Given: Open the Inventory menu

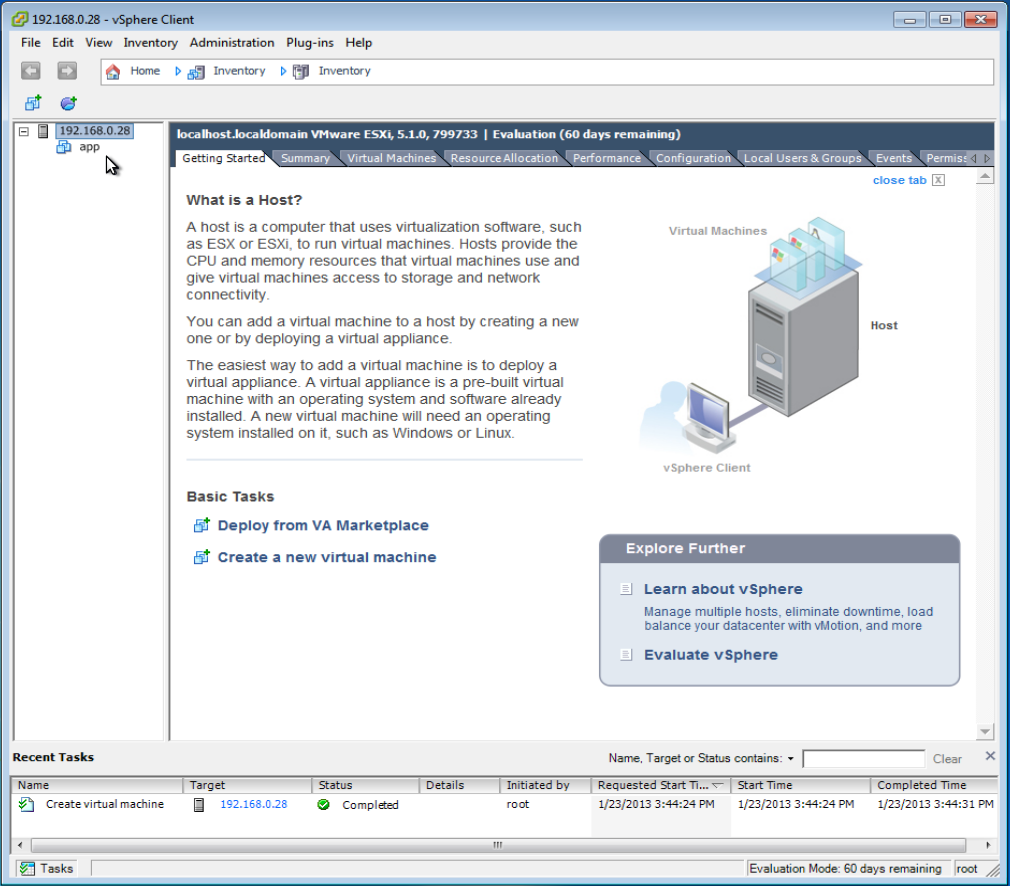Looking at the screenshot, I should tap(150, 43).
